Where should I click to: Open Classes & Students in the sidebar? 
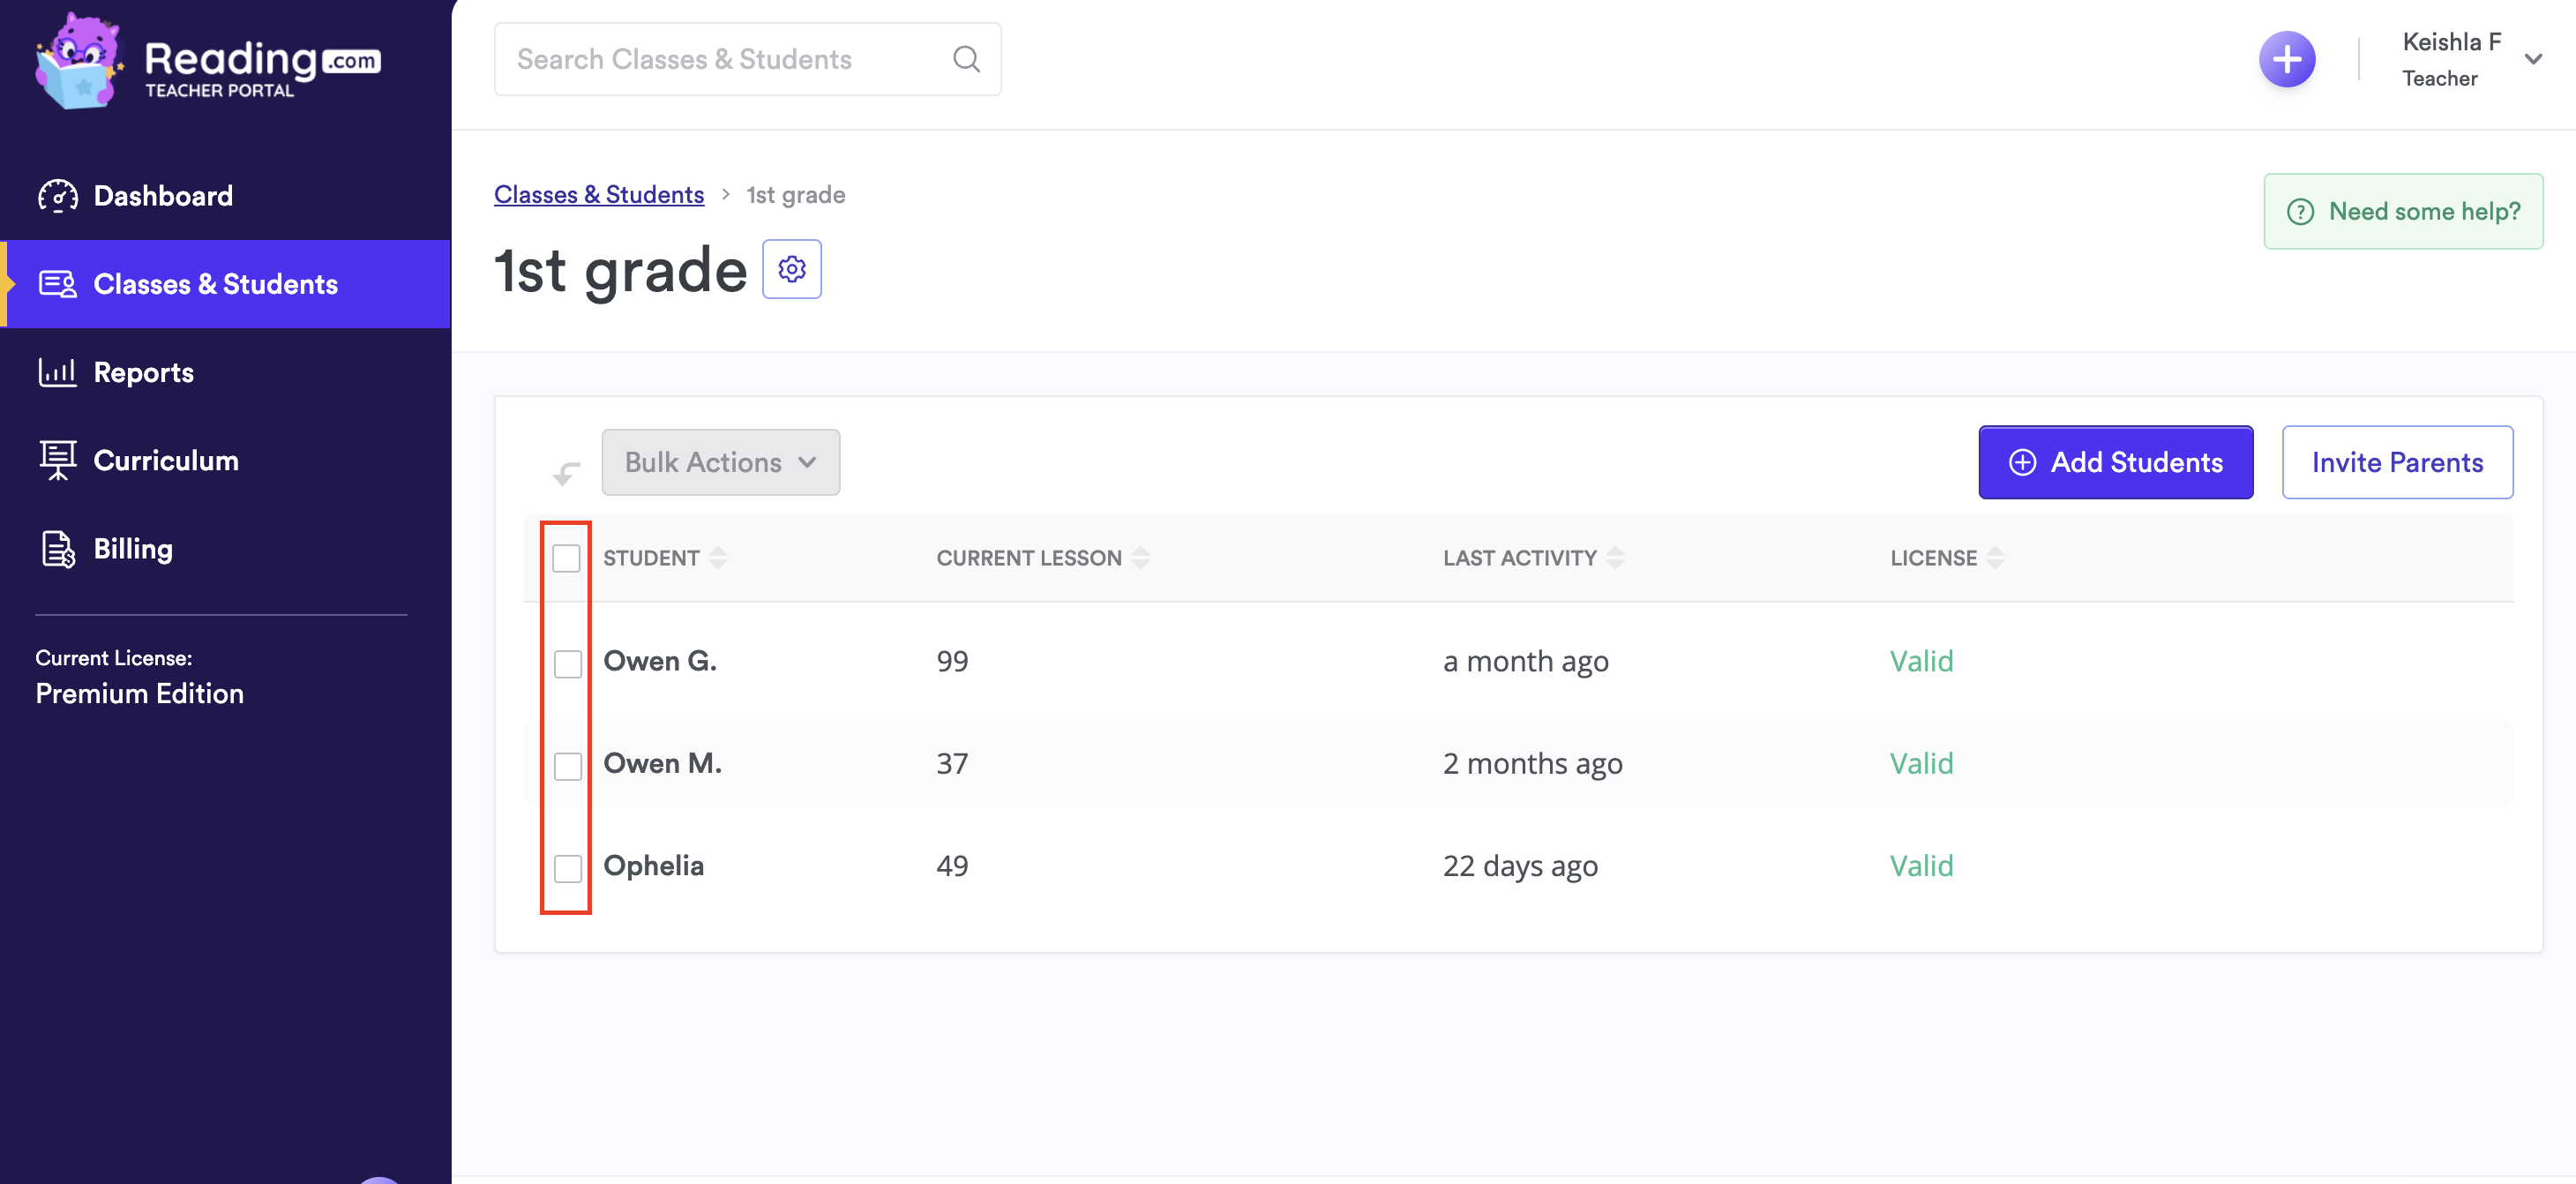pos(215,284)
